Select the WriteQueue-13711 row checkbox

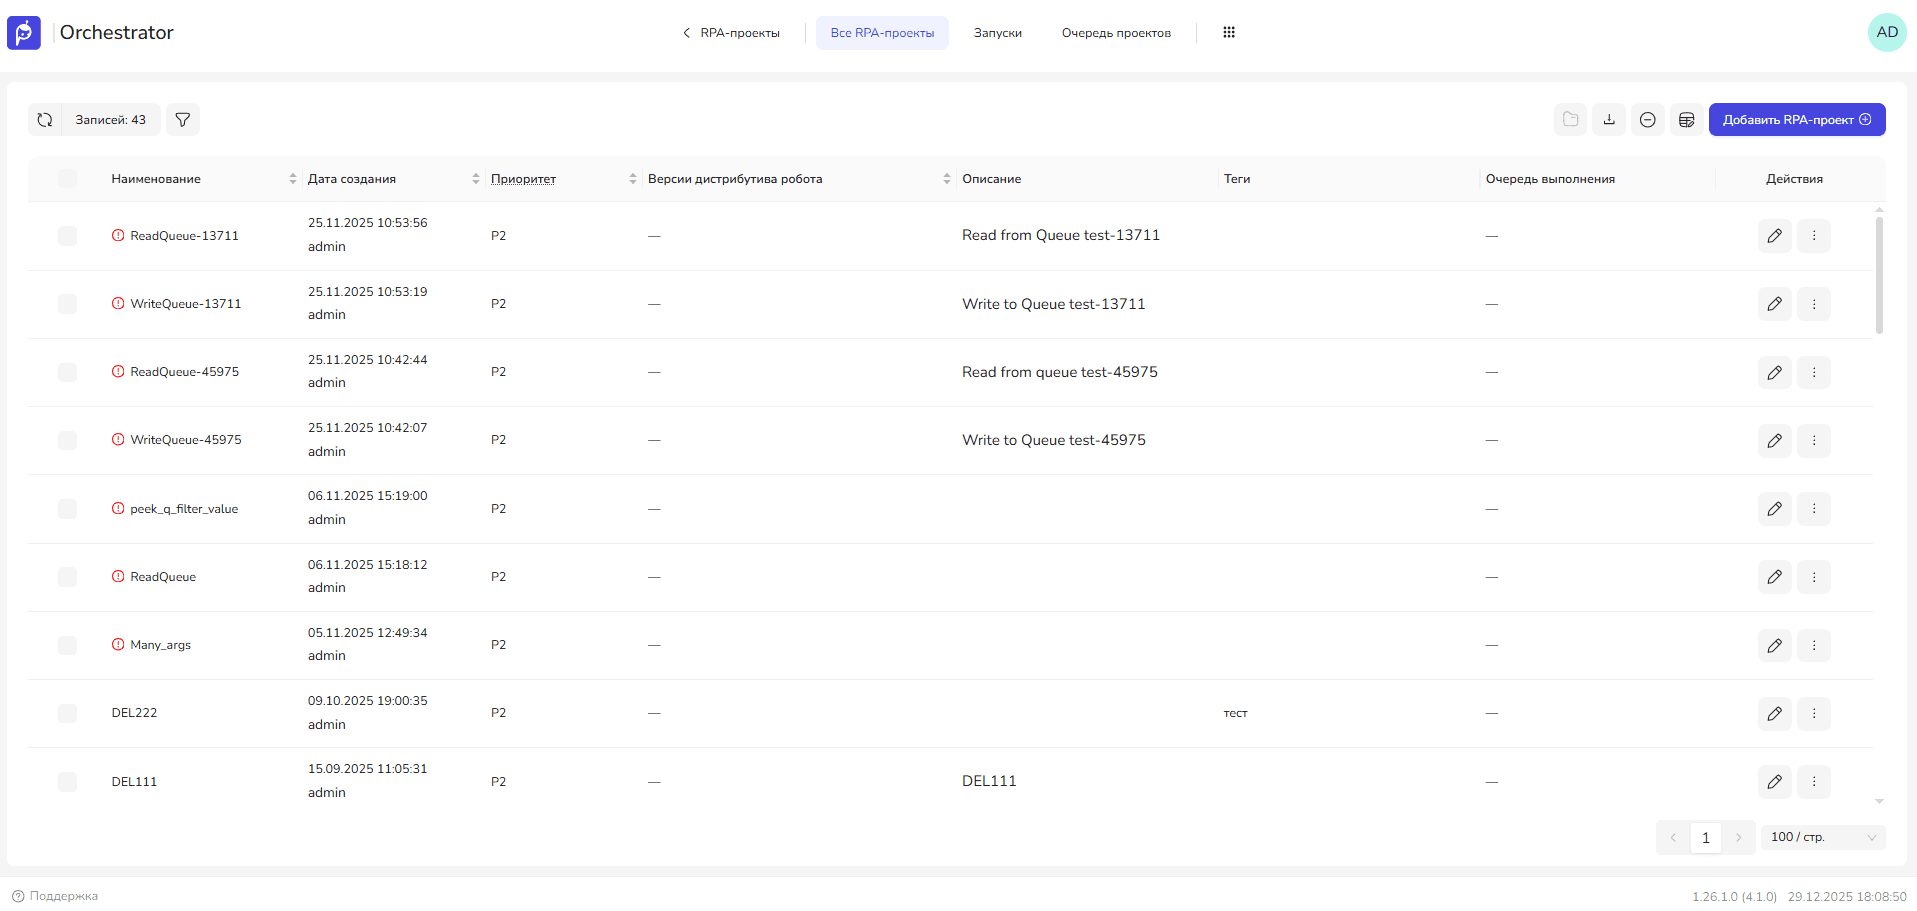point(67,304)
